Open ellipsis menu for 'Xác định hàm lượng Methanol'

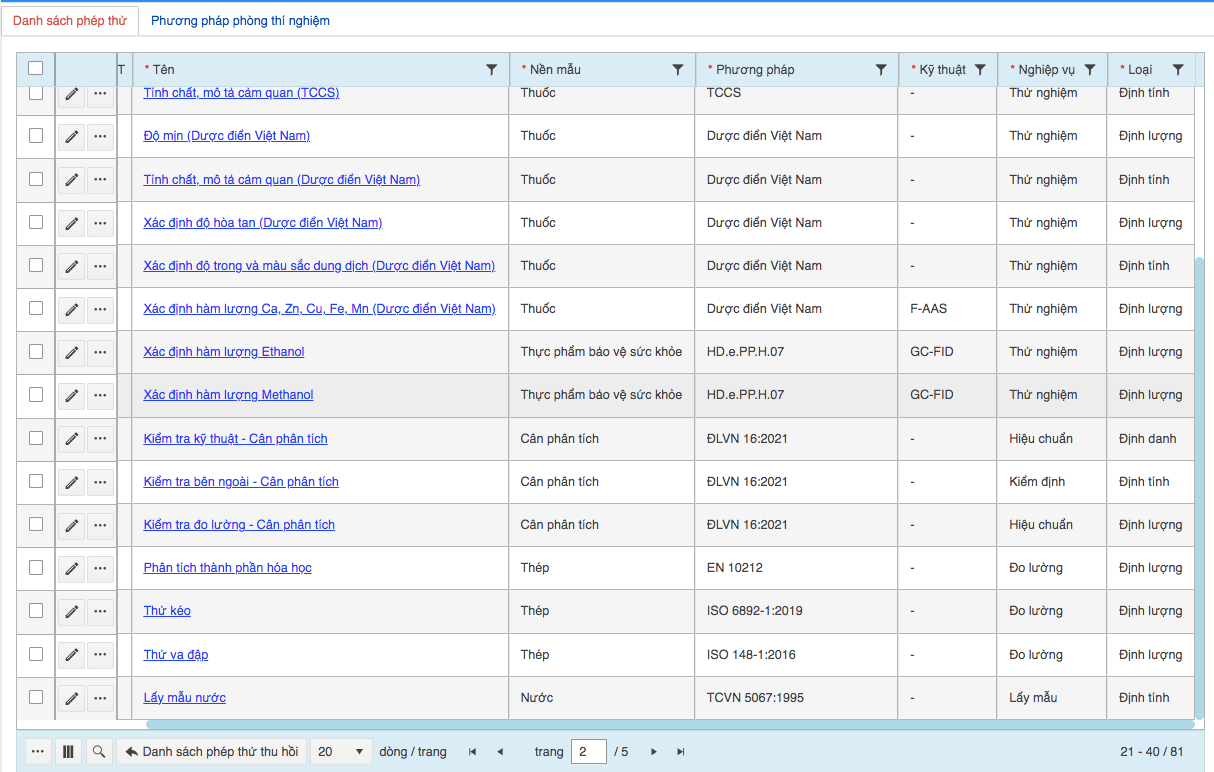click(x=100, y=396)
